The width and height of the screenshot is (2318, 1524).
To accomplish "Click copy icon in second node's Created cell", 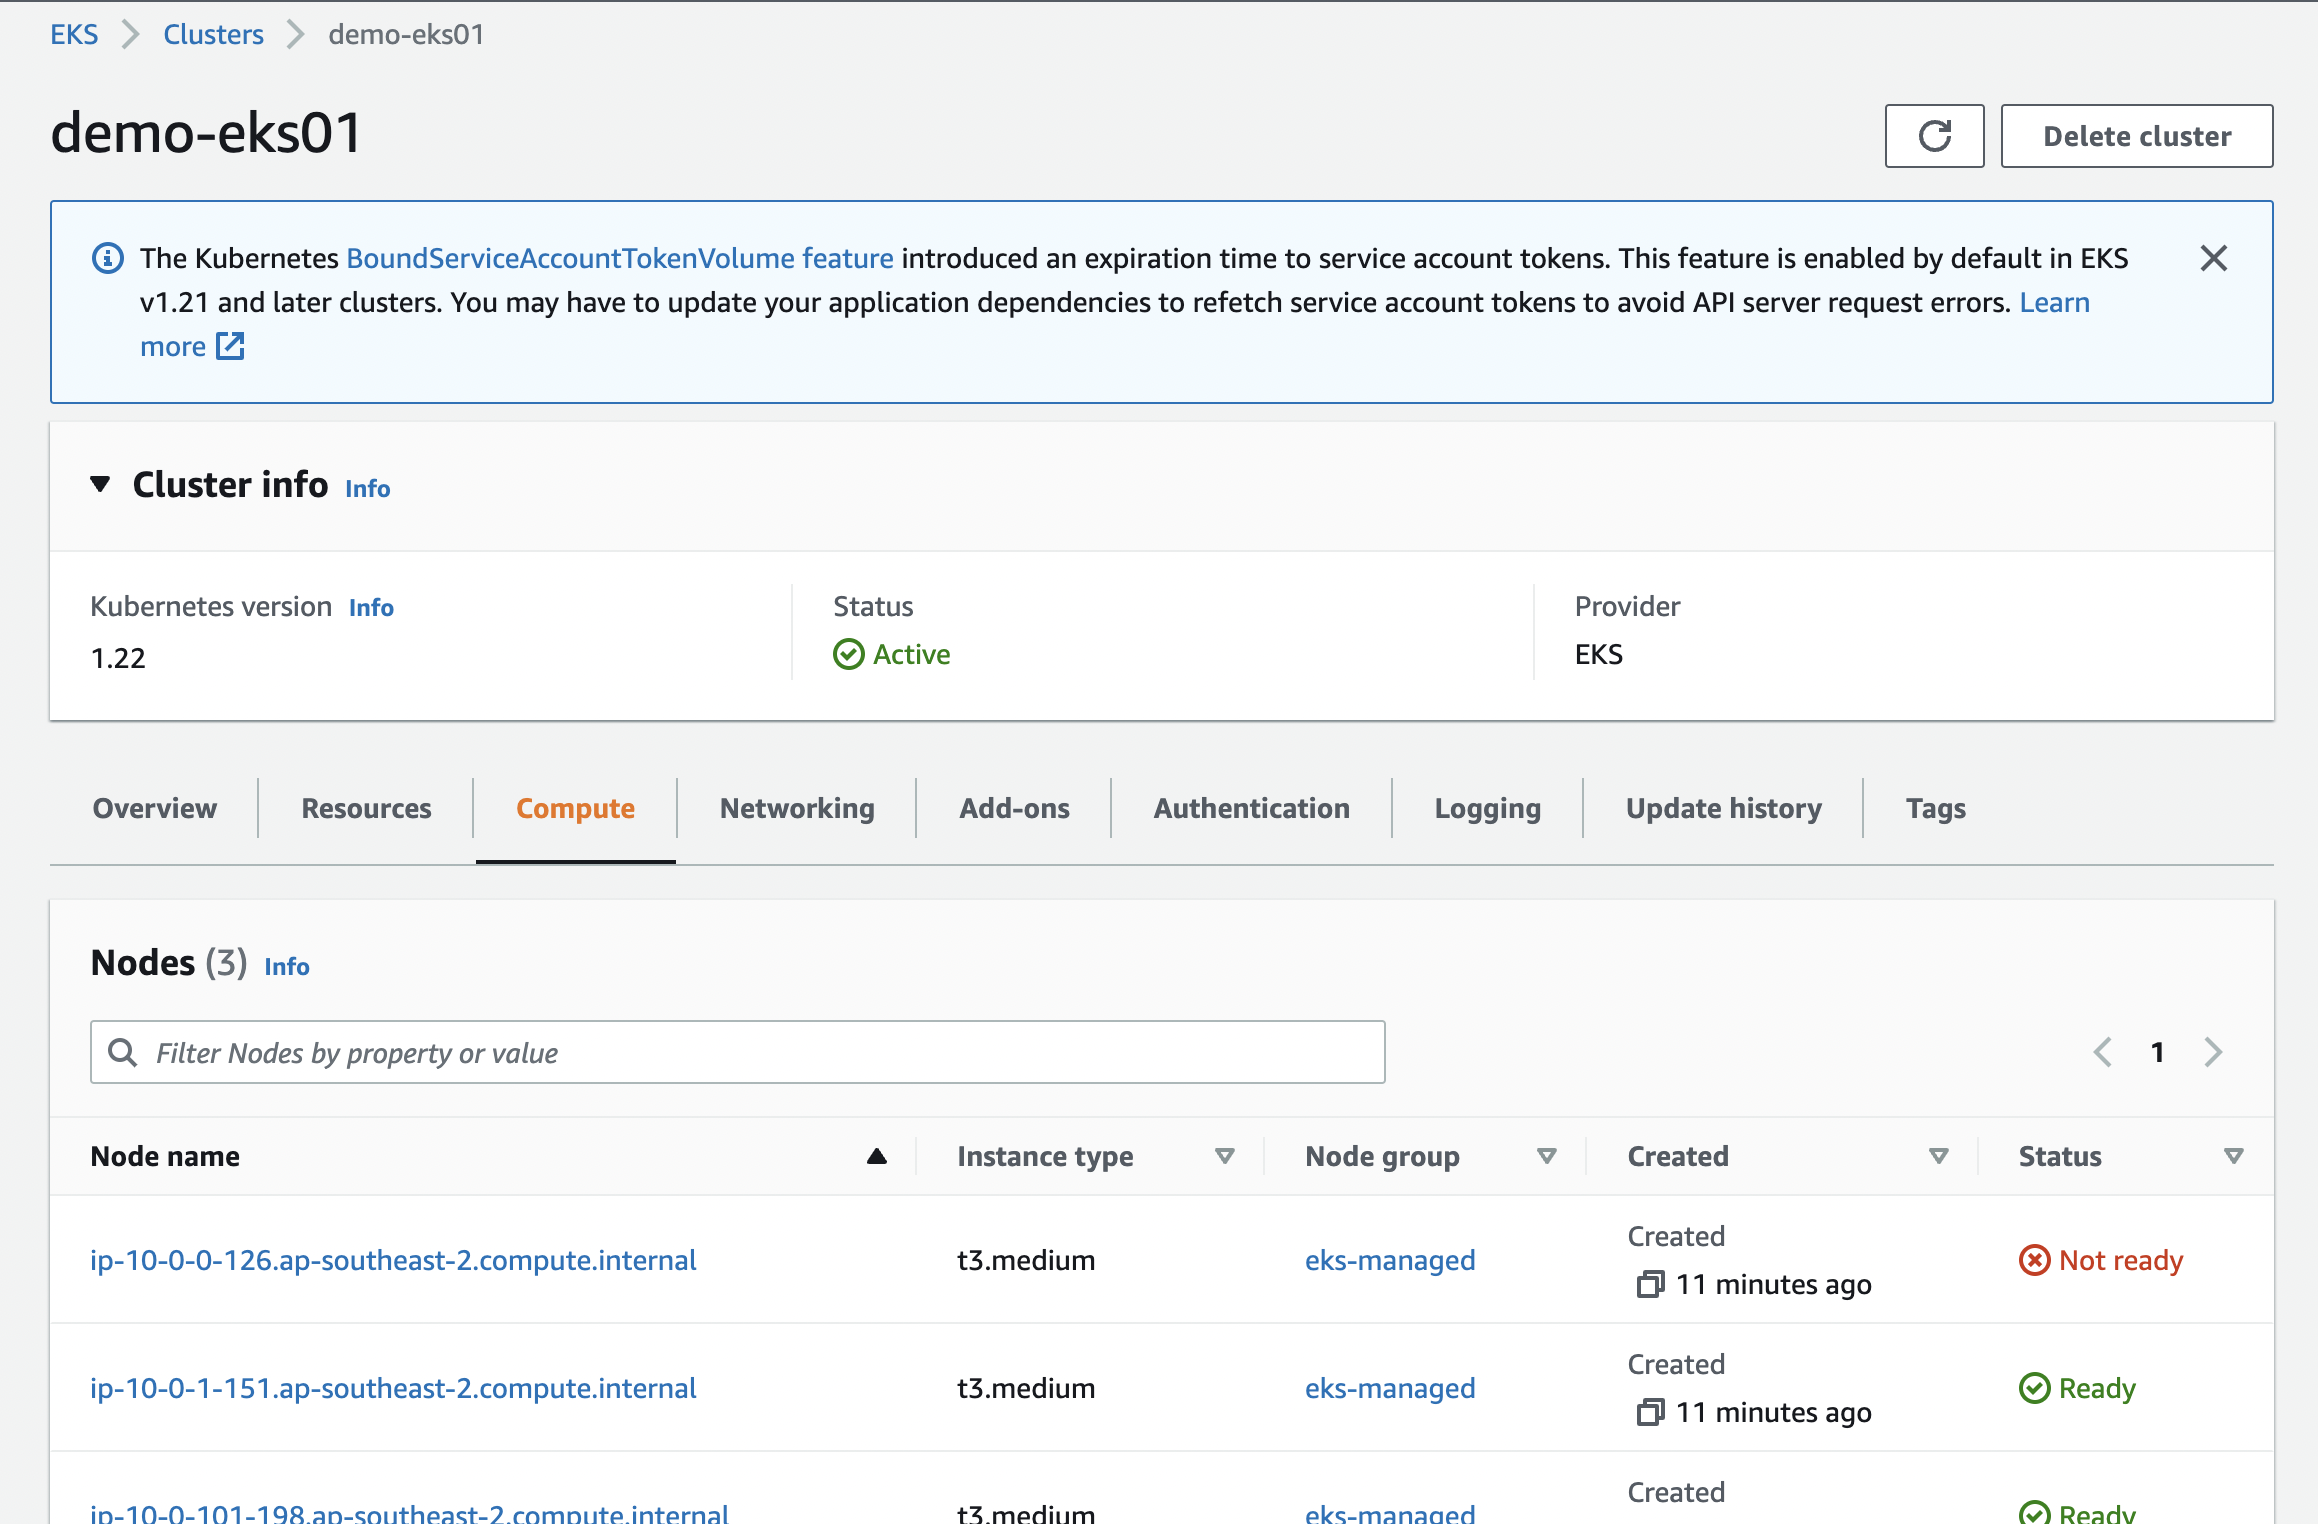I will click(x=1649, y=1412).
